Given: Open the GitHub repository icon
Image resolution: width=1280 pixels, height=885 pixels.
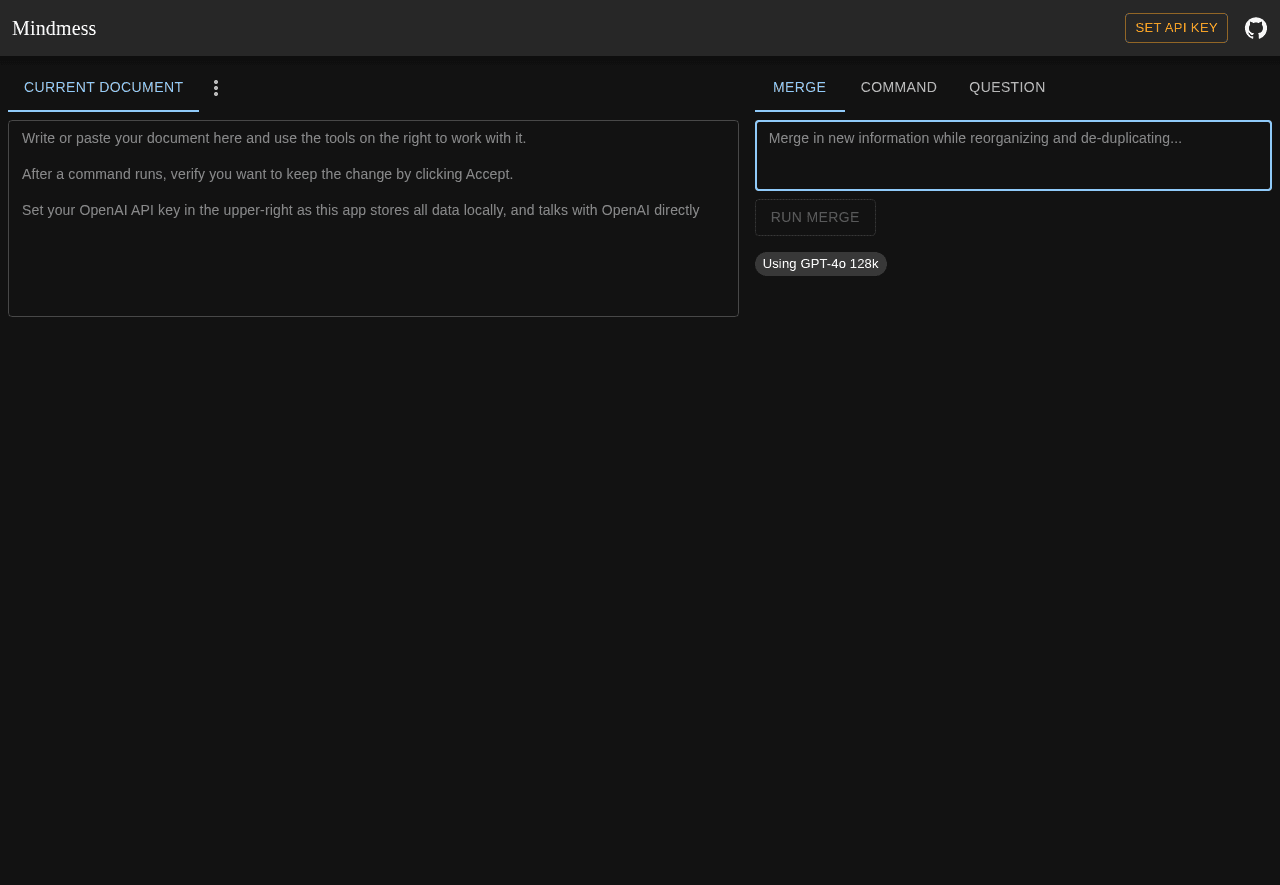Looking at the screenshot, I should [1255, 28].
